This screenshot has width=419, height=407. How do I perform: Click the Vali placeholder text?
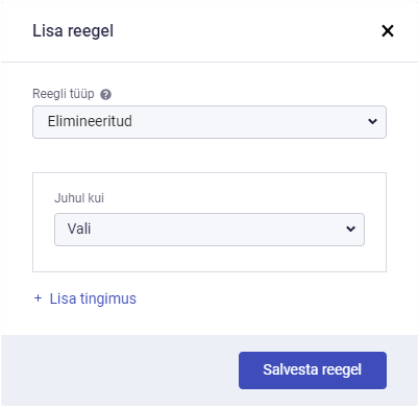79,229
